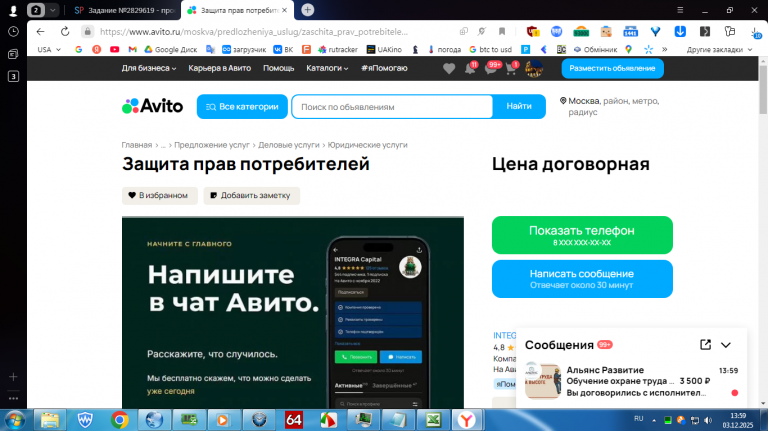The height and width of the screenshot is (431, 768).
Task: Click Показать телефон button
Action: pyautogui.click(x=582, y=235)
